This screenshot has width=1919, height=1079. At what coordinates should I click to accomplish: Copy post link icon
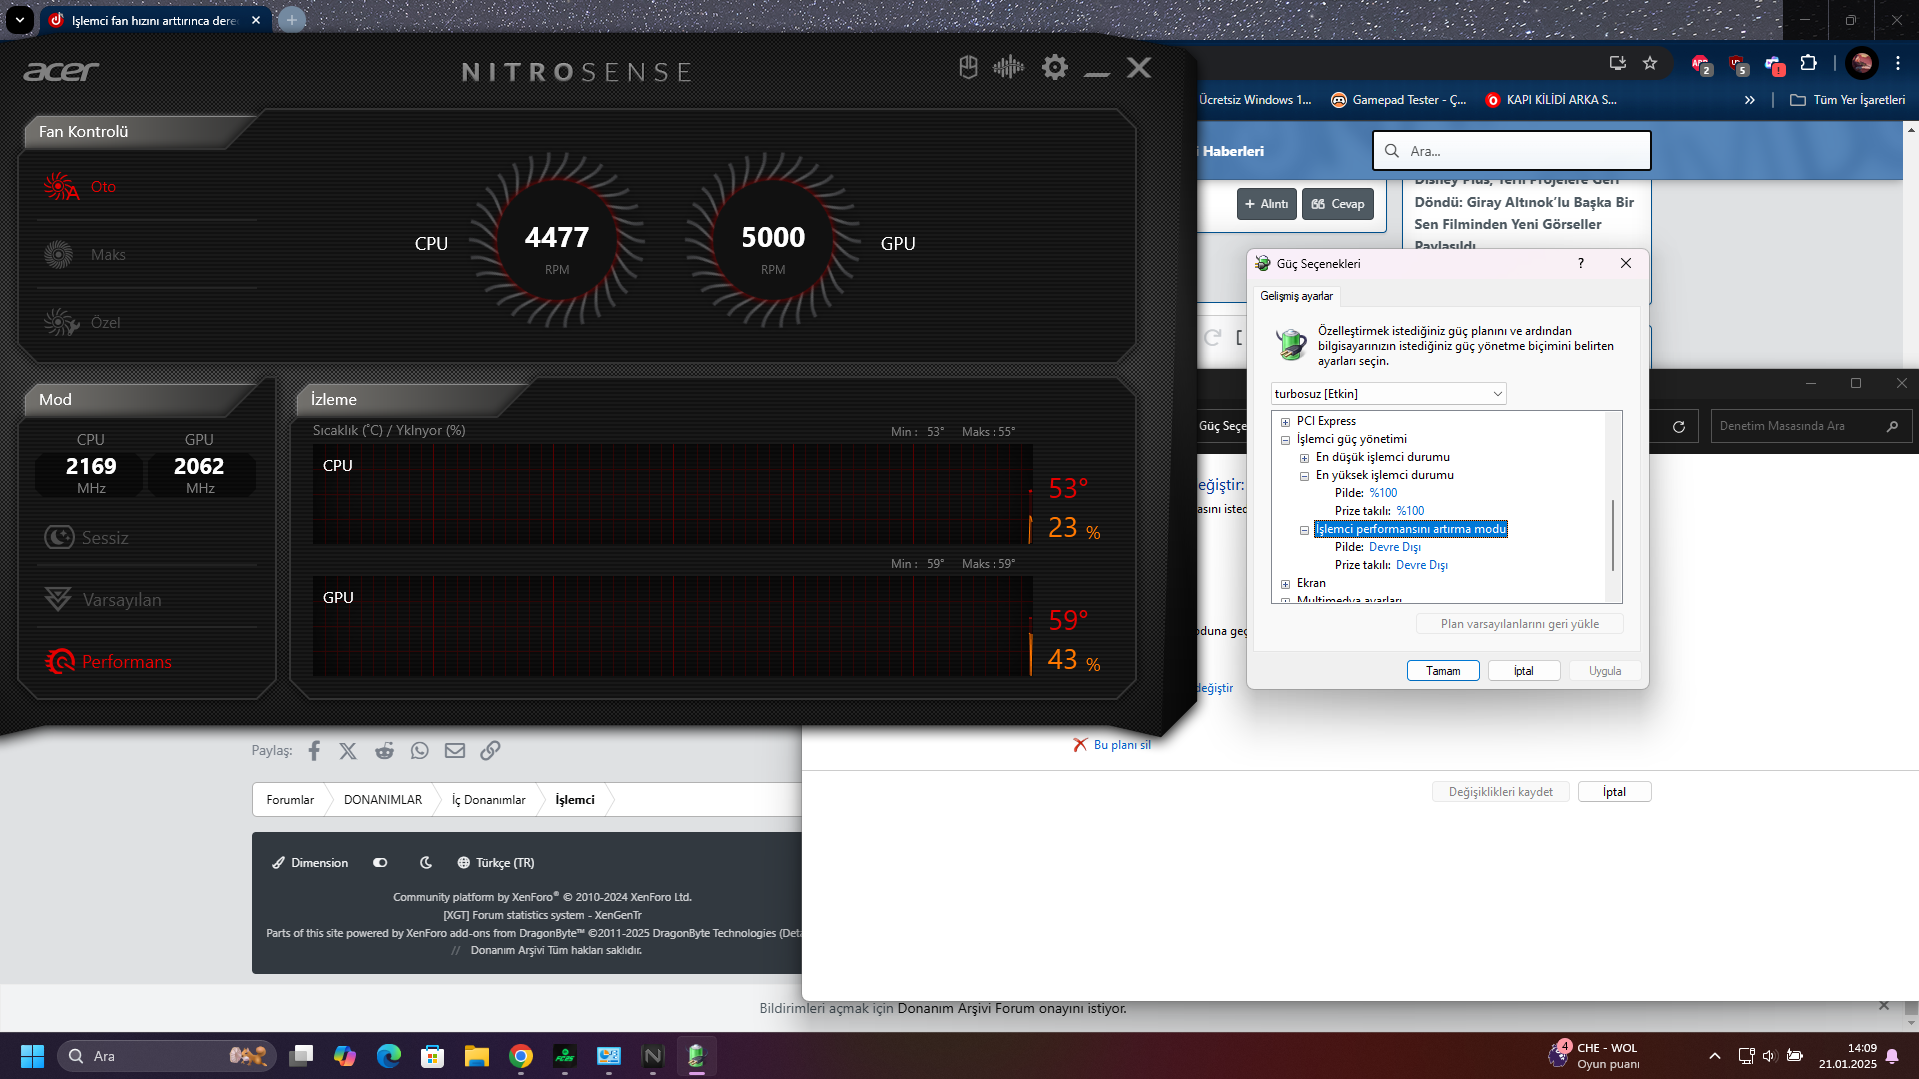coord(490,751)
